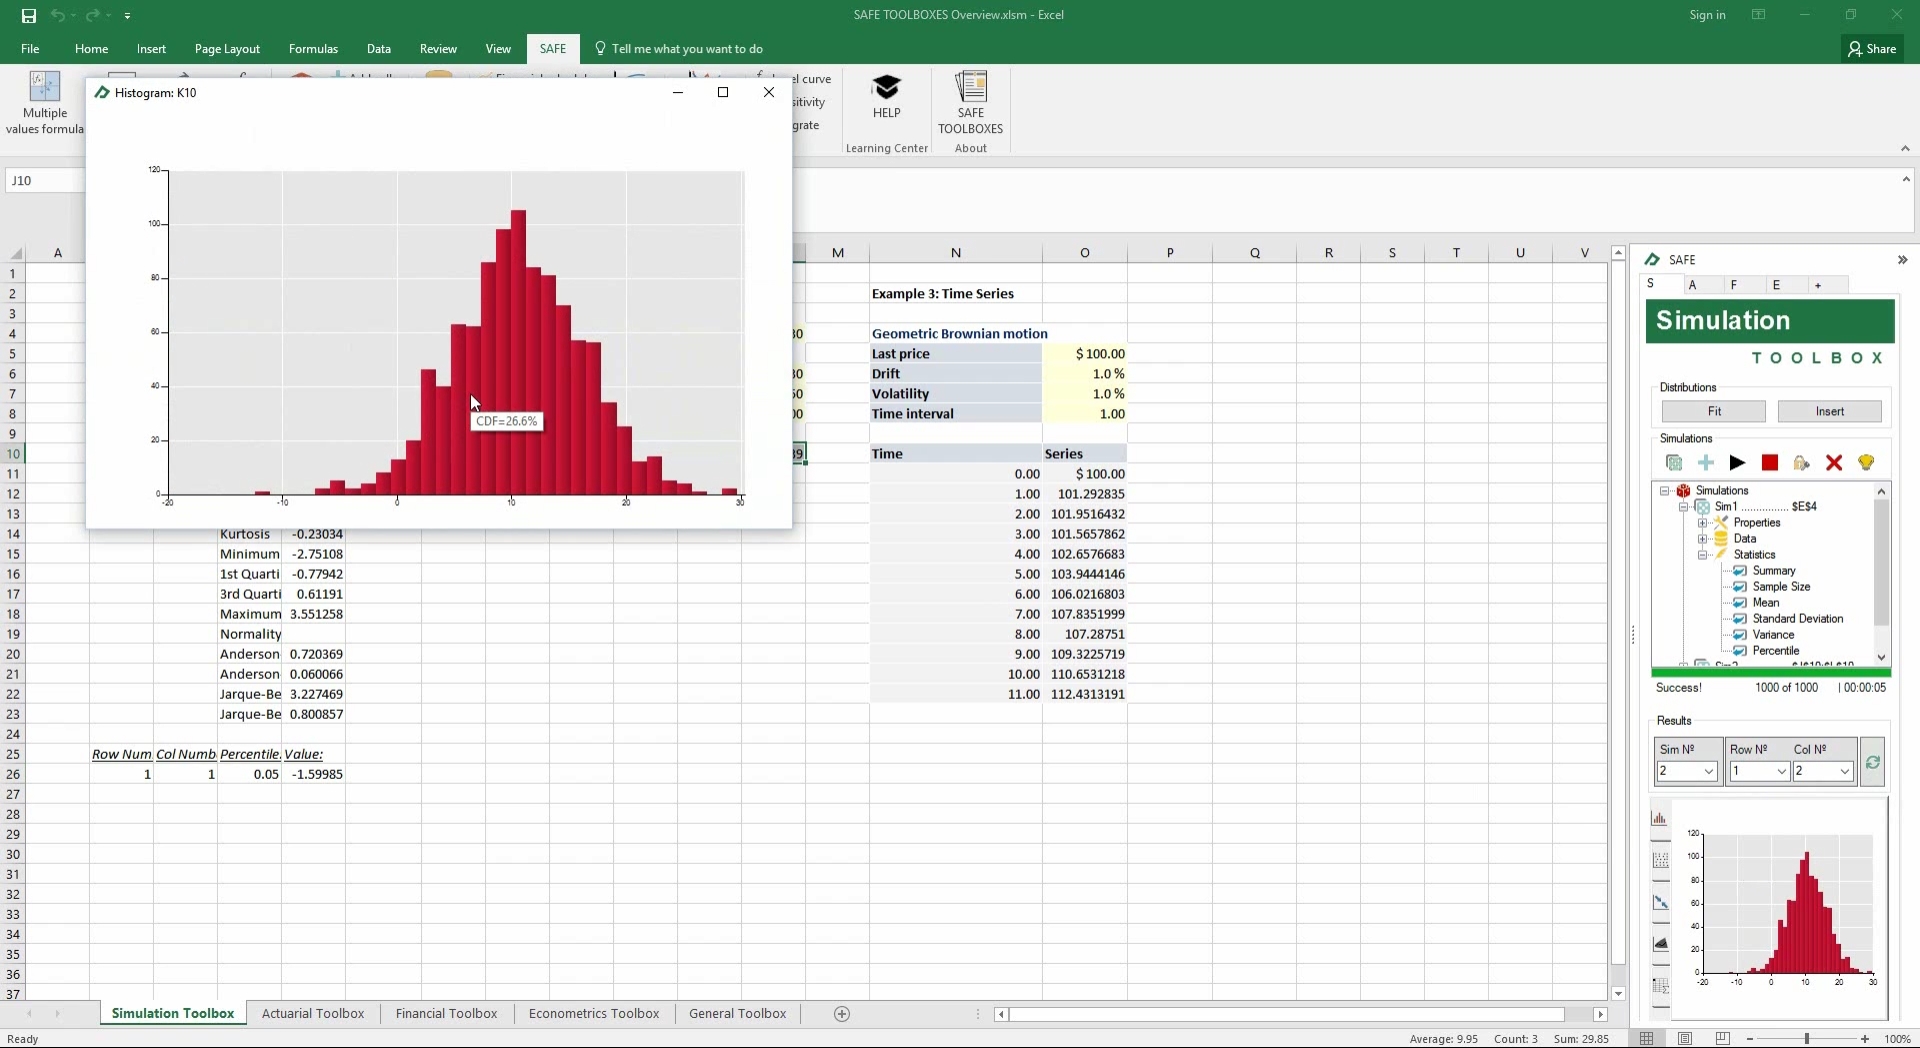Add a new sheet with the plus icon
Viewport: 1920px width, 1048px height.
coord(842,1014)
